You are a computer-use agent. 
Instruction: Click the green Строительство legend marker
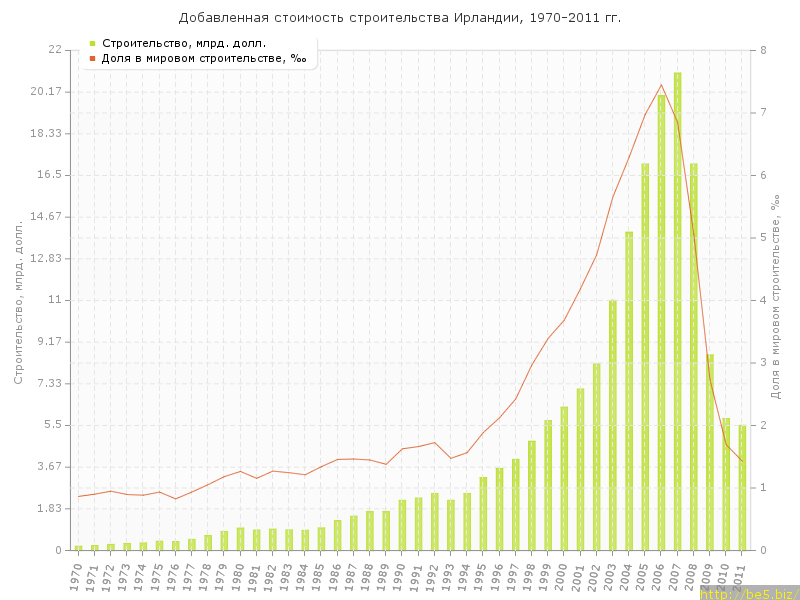[x=92, y=43]
